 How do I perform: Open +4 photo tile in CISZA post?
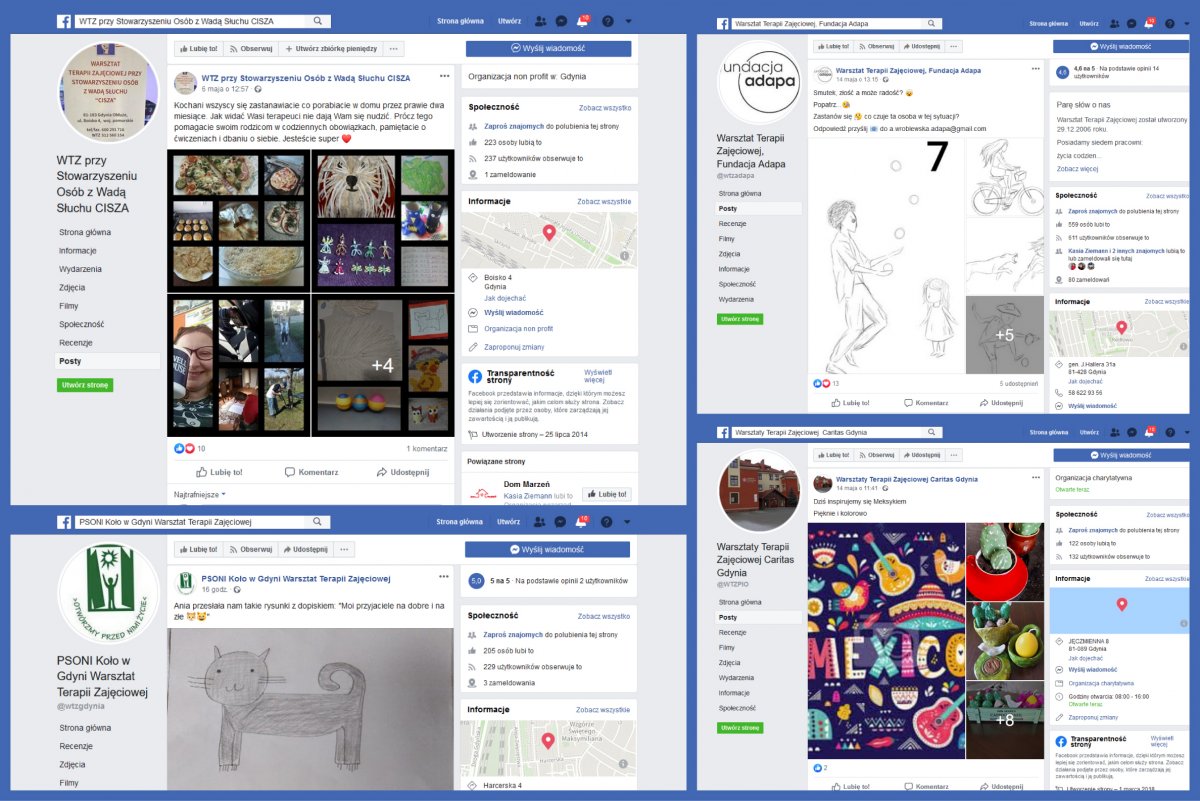coord(383,365)
